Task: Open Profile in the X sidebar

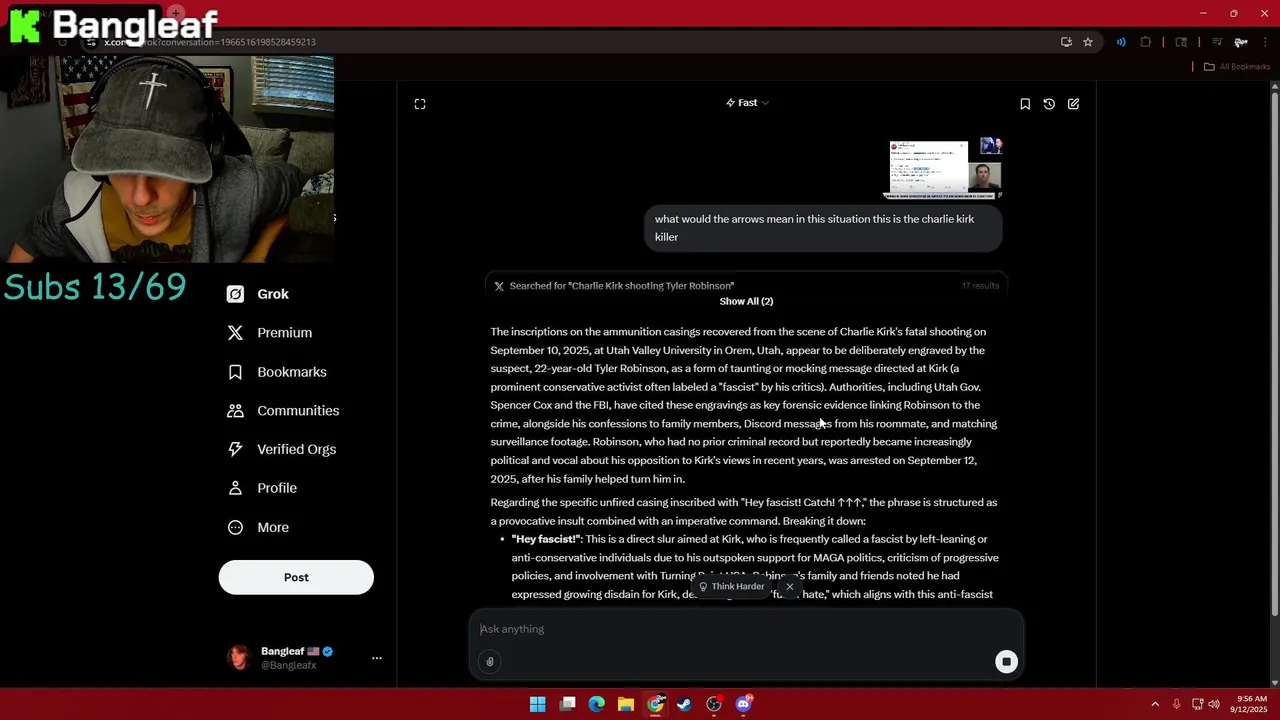Action: click(262, 488)
